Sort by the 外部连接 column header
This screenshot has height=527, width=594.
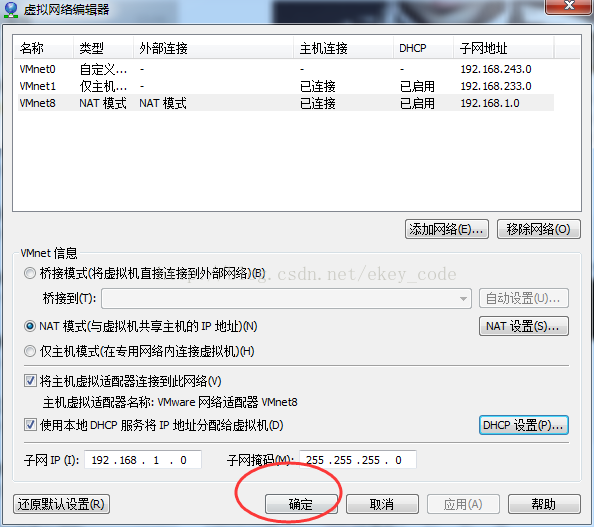(214, 48)
